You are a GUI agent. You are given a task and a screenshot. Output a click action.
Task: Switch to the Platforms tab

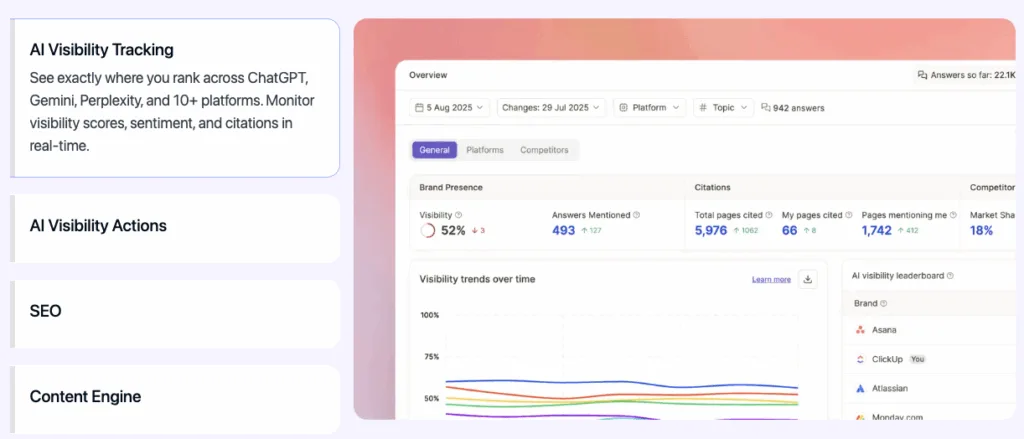485,150
